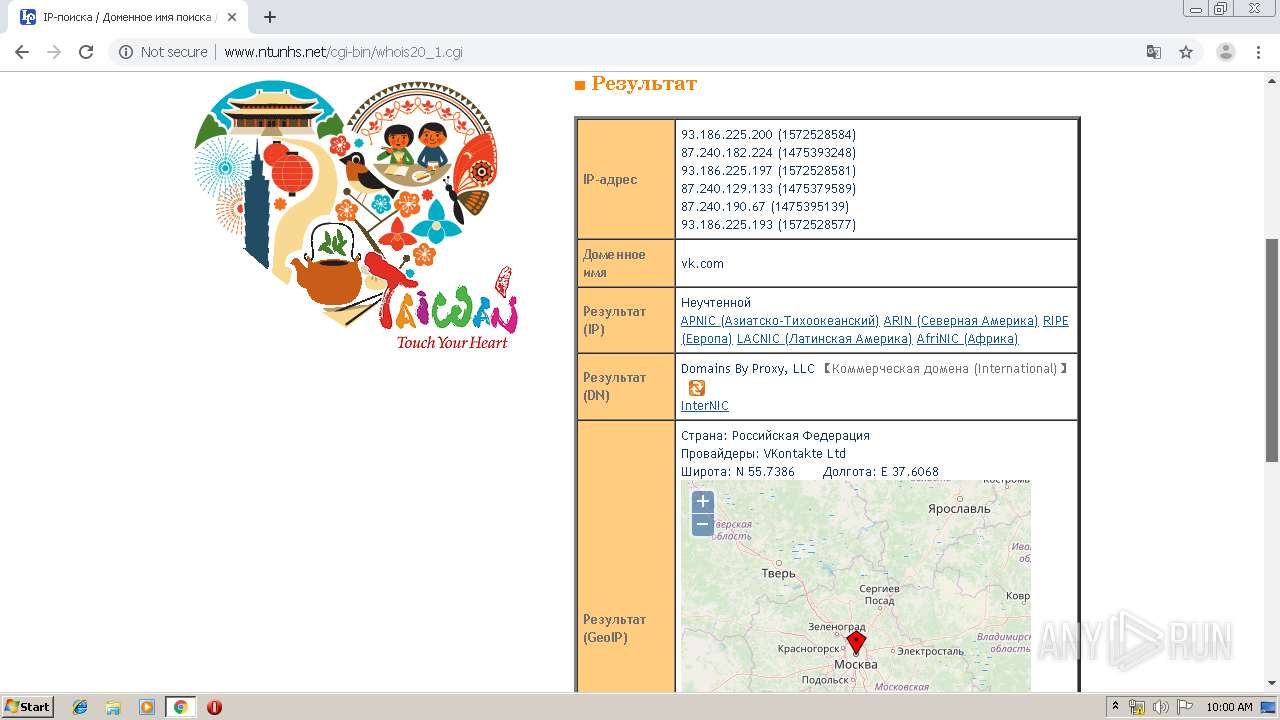
Task: Open the network tray icon
Action: pos(1137,707)
